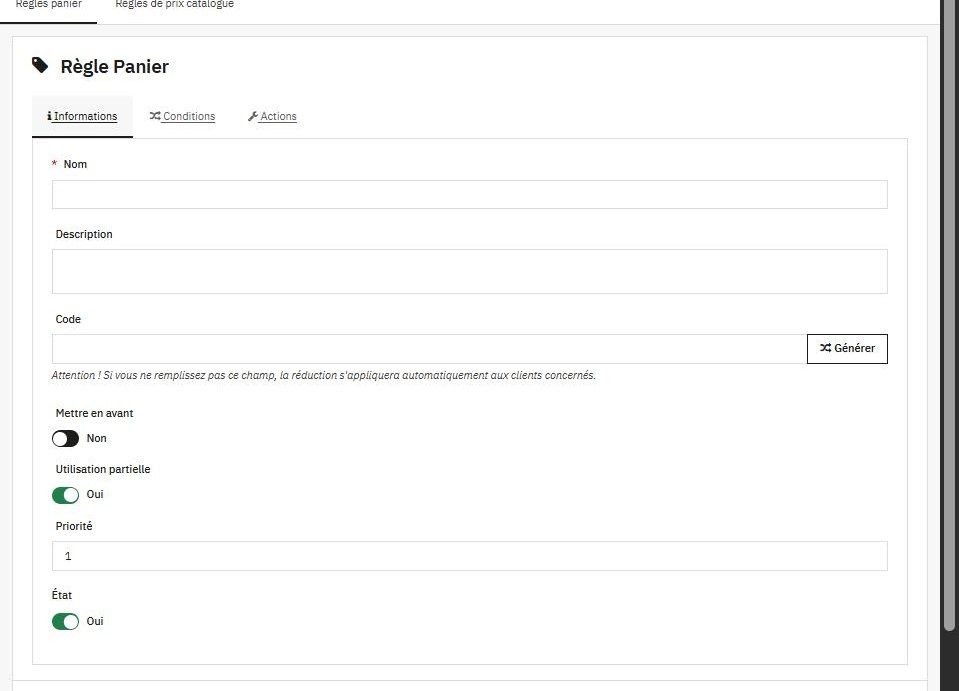Click the Attention code warning text
This screenshot has height=691, width=959.
click(x=324, y=375)
